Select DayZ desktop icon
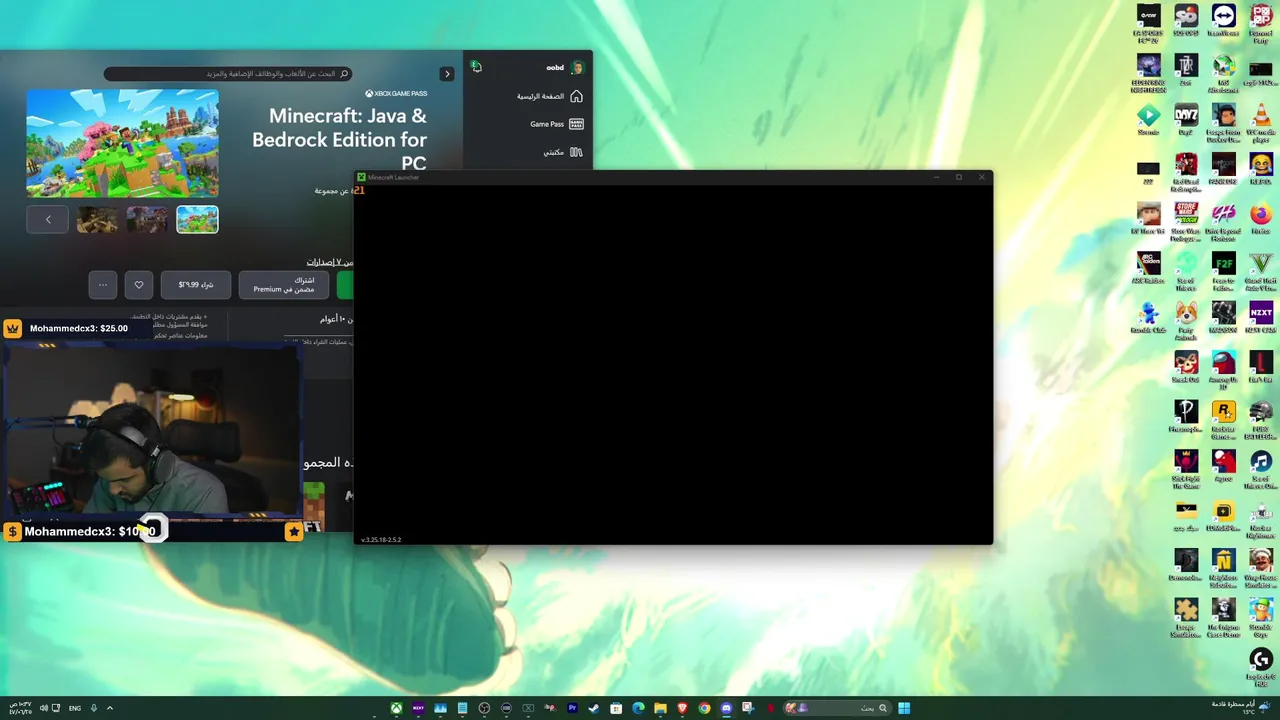 click(x=1186, y=120)
